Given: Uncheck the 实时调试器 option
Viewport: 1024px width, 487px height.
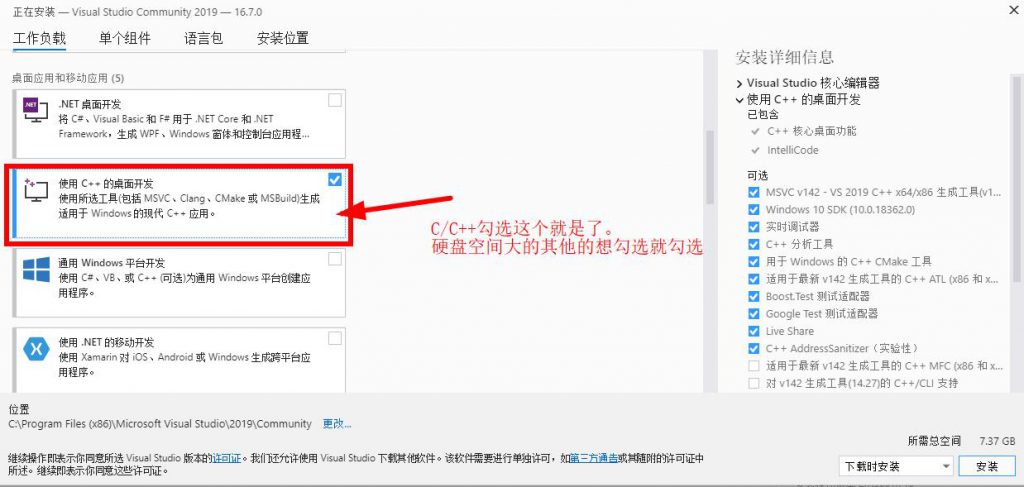Looking at the screenshot, I should point(754,227).
